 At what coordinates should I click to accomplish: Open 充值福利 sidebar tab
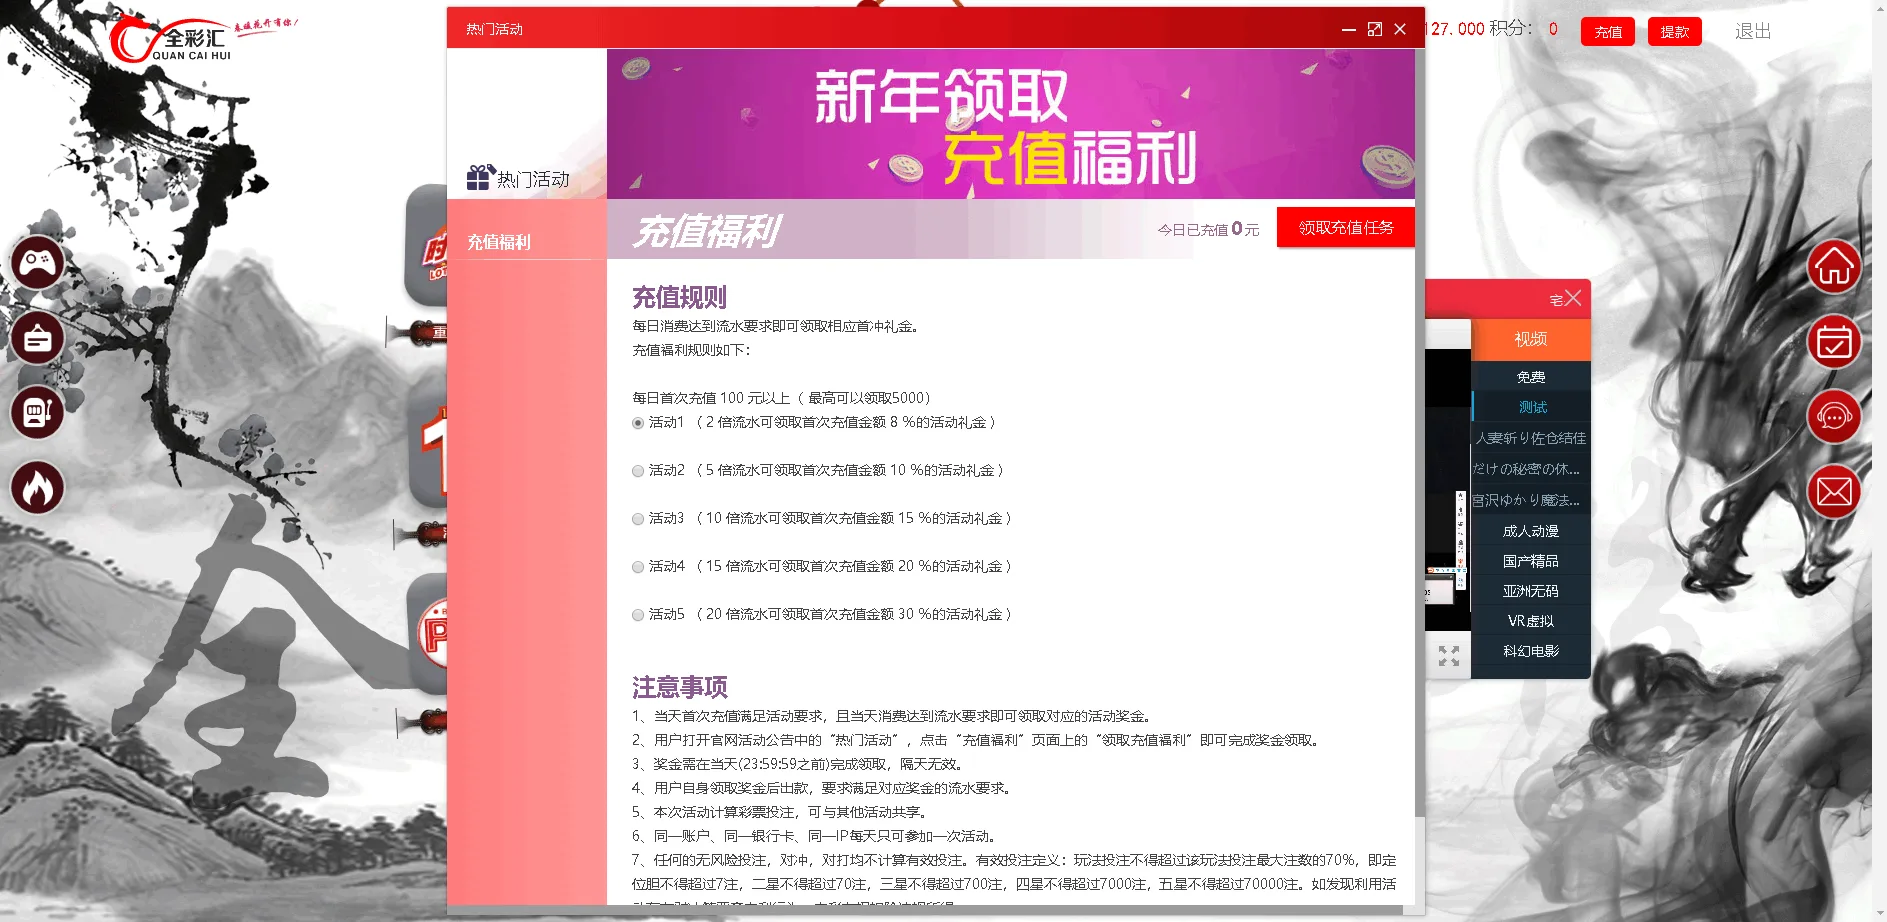pos(527,242)
